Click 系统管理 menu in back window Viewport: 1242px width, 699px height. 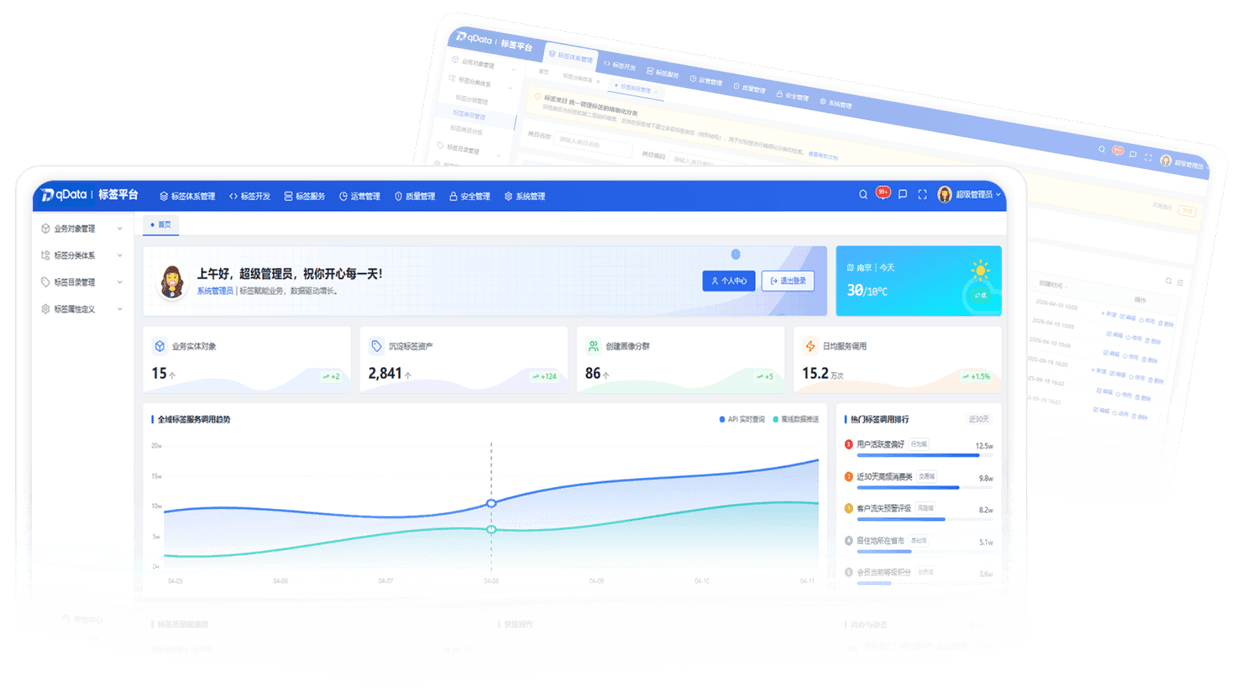836,103
